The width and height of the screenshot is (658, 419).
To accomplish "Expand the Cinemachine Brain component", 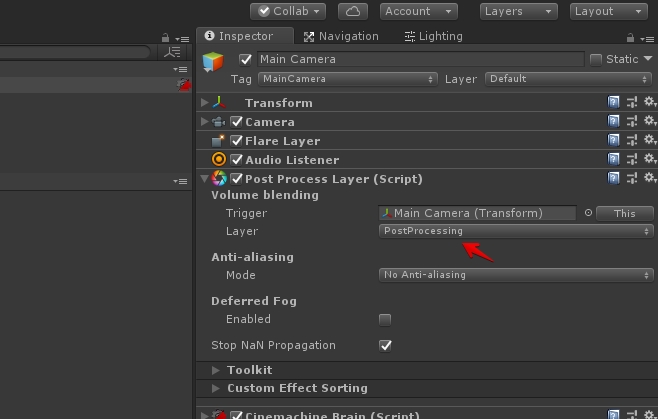I will tap(204, 415).
